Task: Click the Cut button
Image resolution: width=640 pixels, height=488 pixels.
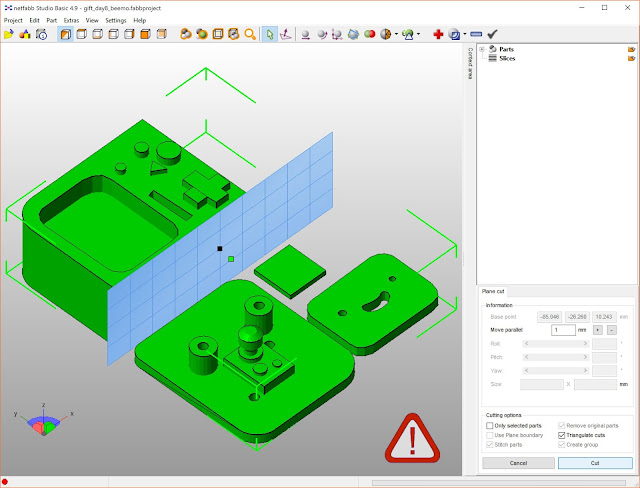Action: (595, 463)
